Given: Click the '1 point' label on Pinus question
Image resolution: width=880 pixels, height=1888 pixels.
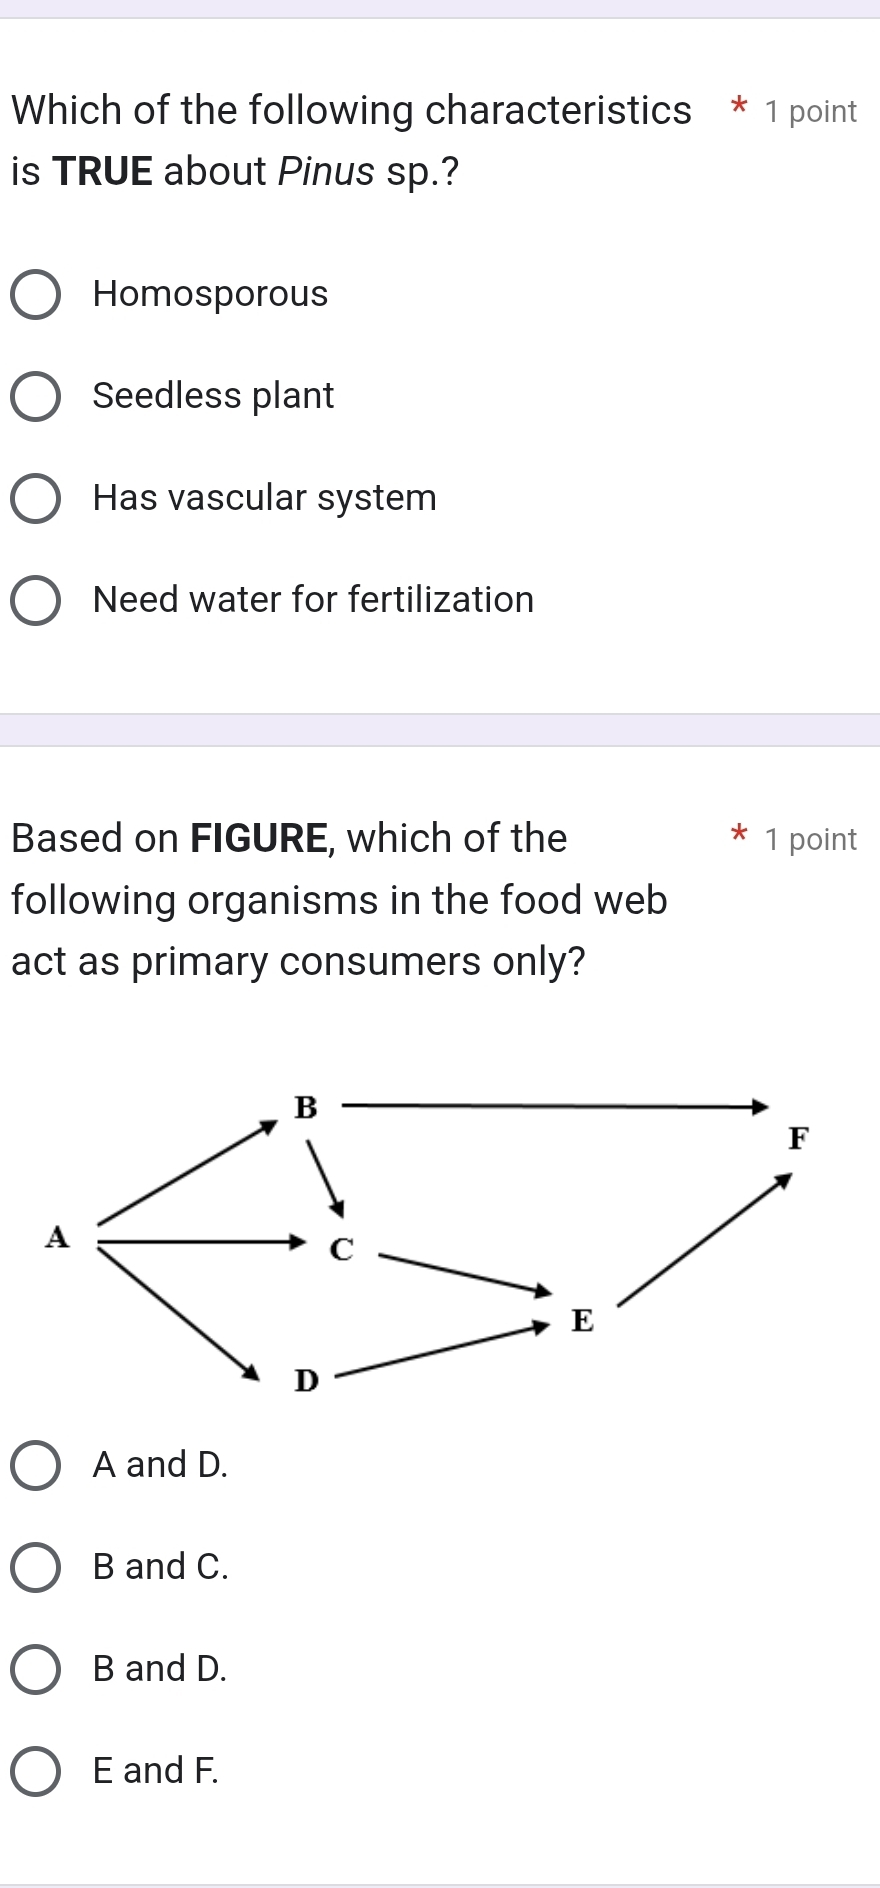Looking at the screenshot, I should tap(810, 112).
